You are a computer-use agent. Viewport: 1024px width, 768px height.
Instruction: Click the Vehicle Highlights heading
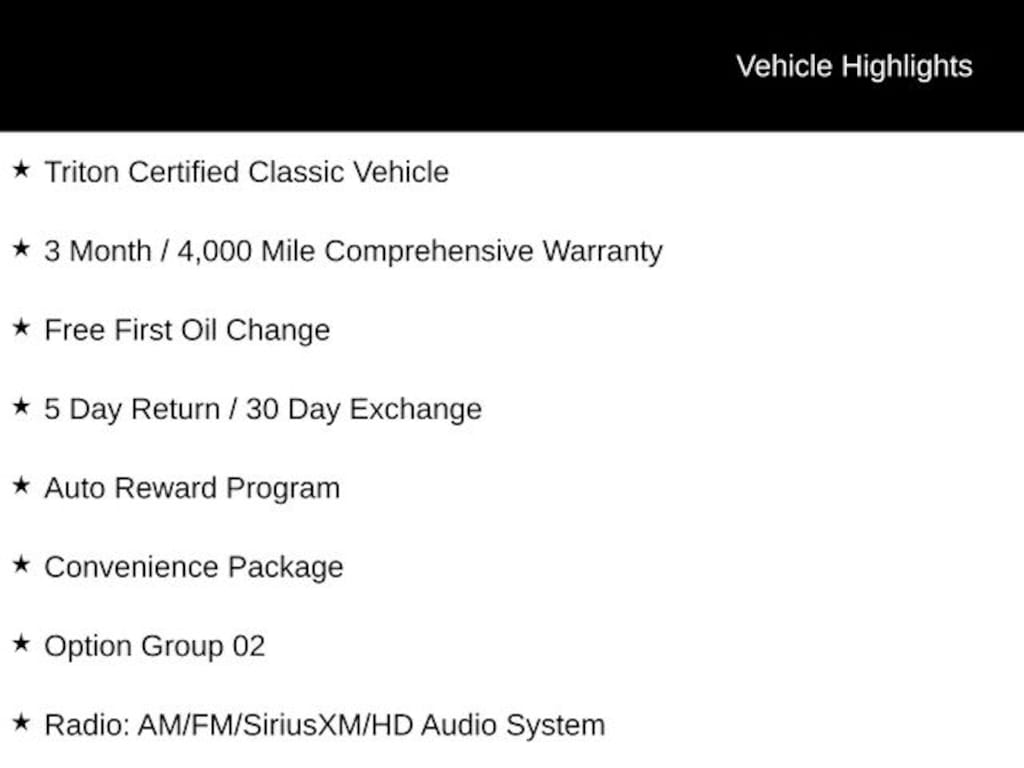[854, 66]
